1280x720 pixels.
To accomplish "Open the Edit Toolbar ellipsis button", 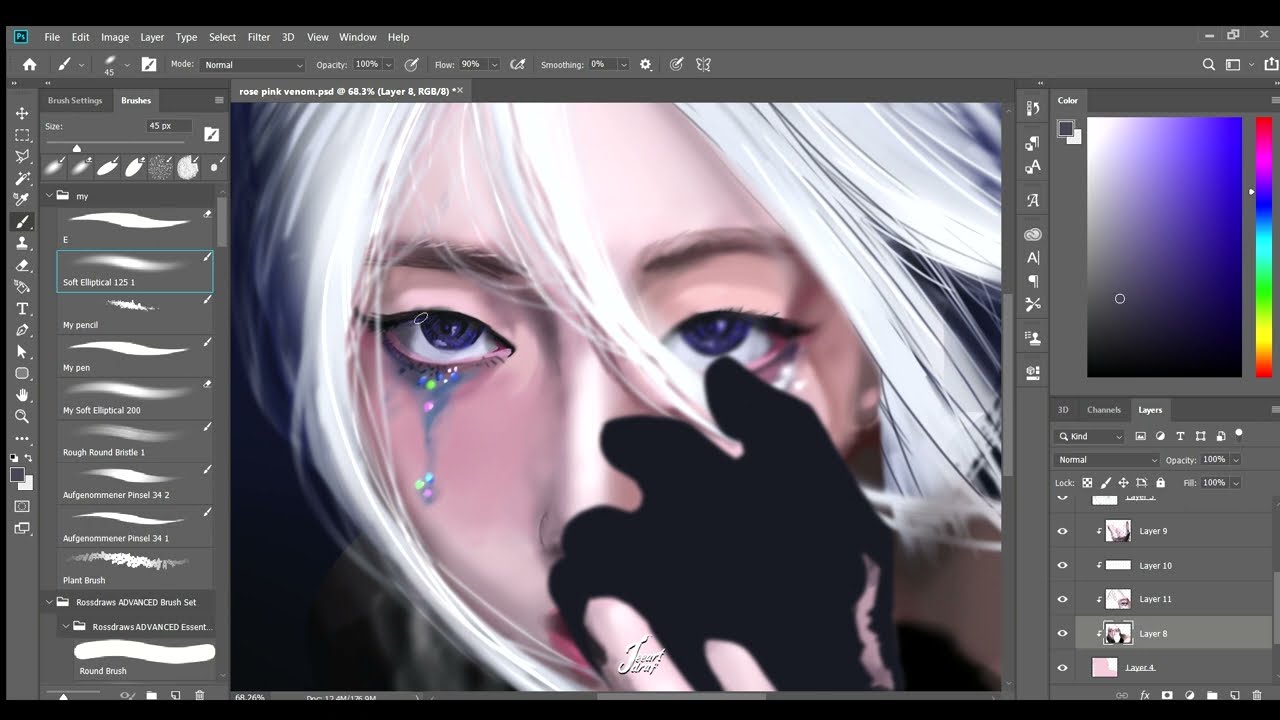I will point(22,439).
